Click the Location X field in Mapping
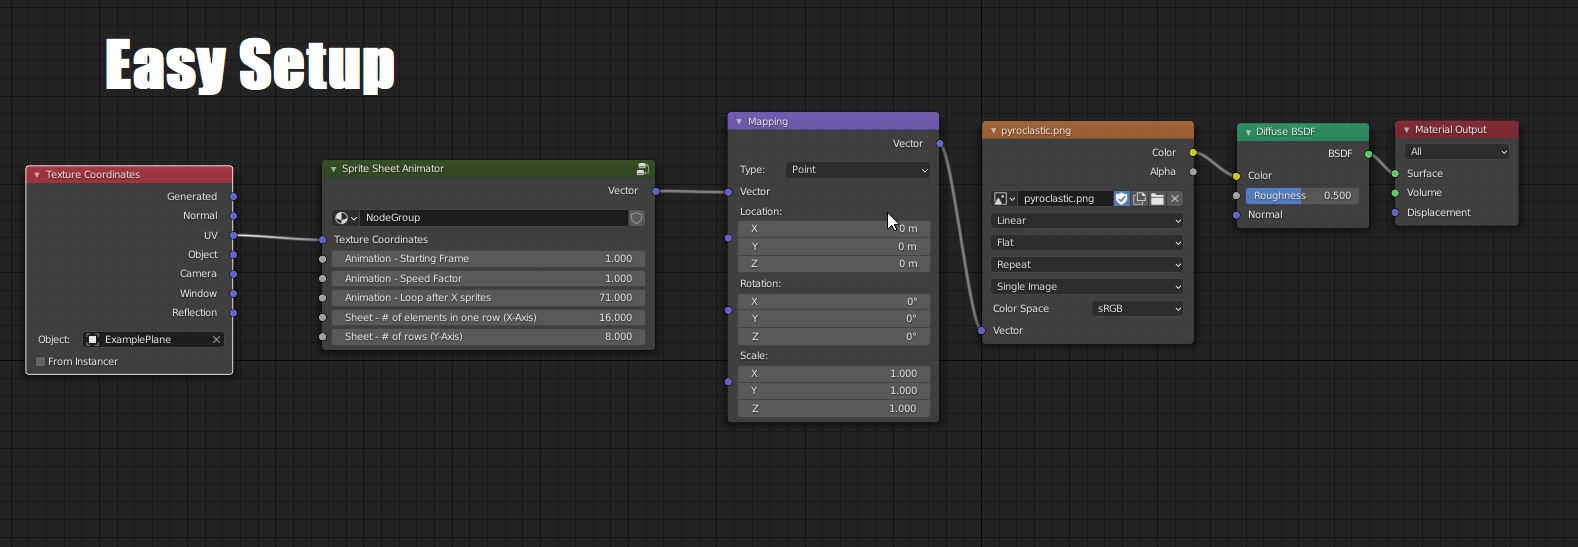 click(834, 229)
